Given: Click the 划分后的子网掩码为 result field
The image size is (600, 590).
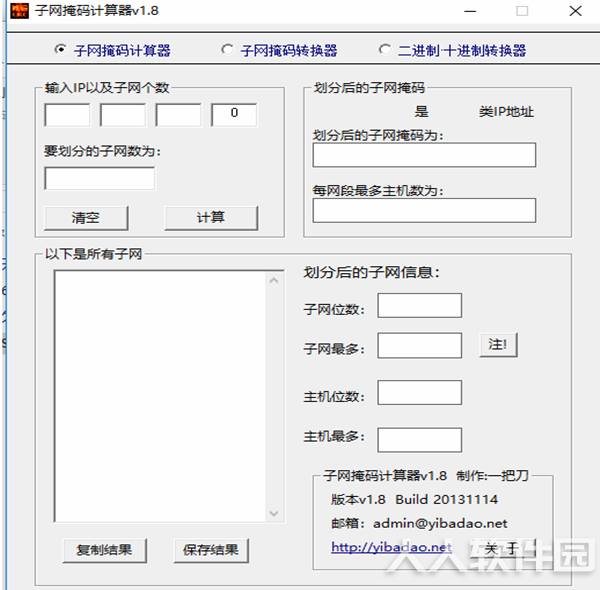Looking at the screenshot, I should tap(424, 155).
